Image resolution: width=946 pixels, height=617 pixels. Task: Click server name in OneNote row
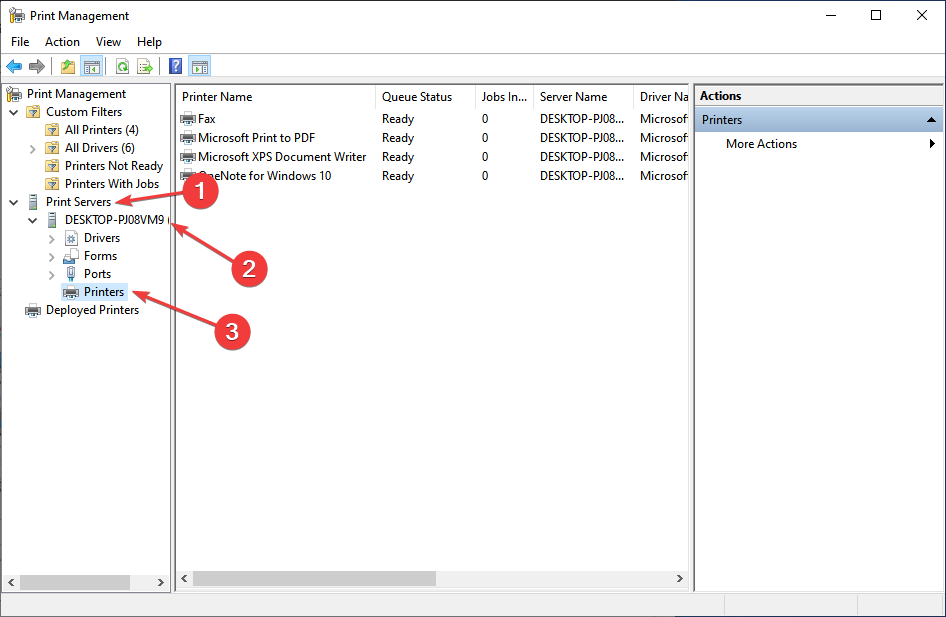(x=582, y=176)
